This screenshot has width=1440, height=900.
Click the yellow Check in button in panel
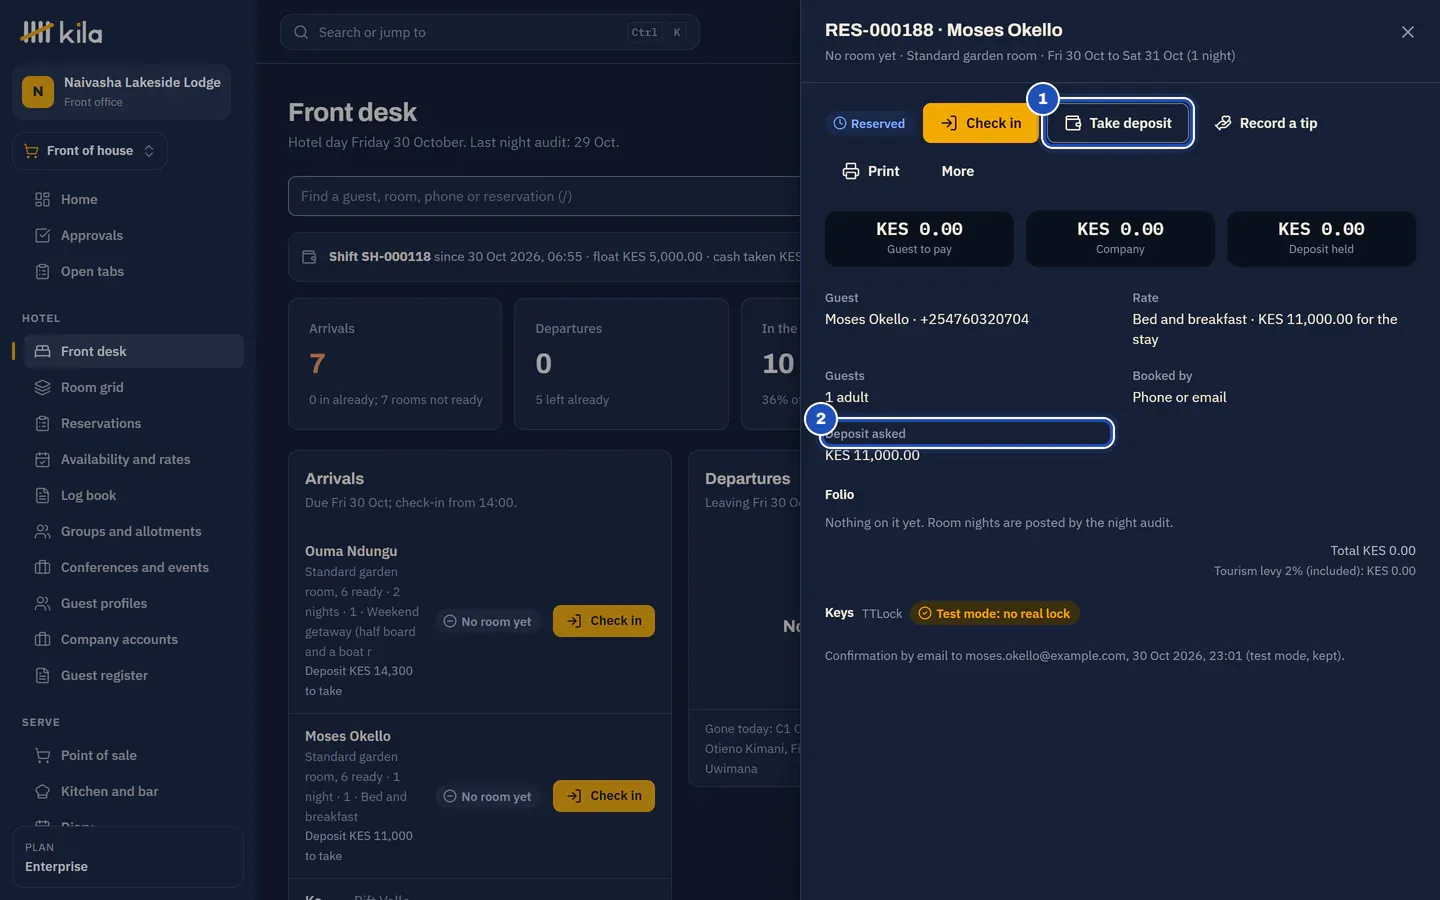[981, 123]
